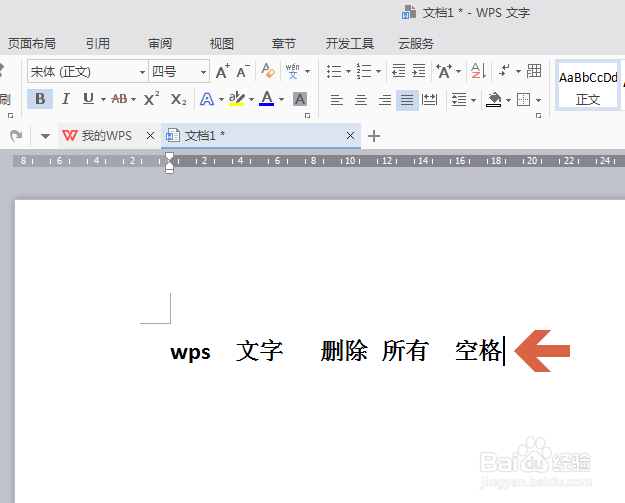The image size is (625, 503).
Task: Insert numbered list icon
Action: [364, 71]
